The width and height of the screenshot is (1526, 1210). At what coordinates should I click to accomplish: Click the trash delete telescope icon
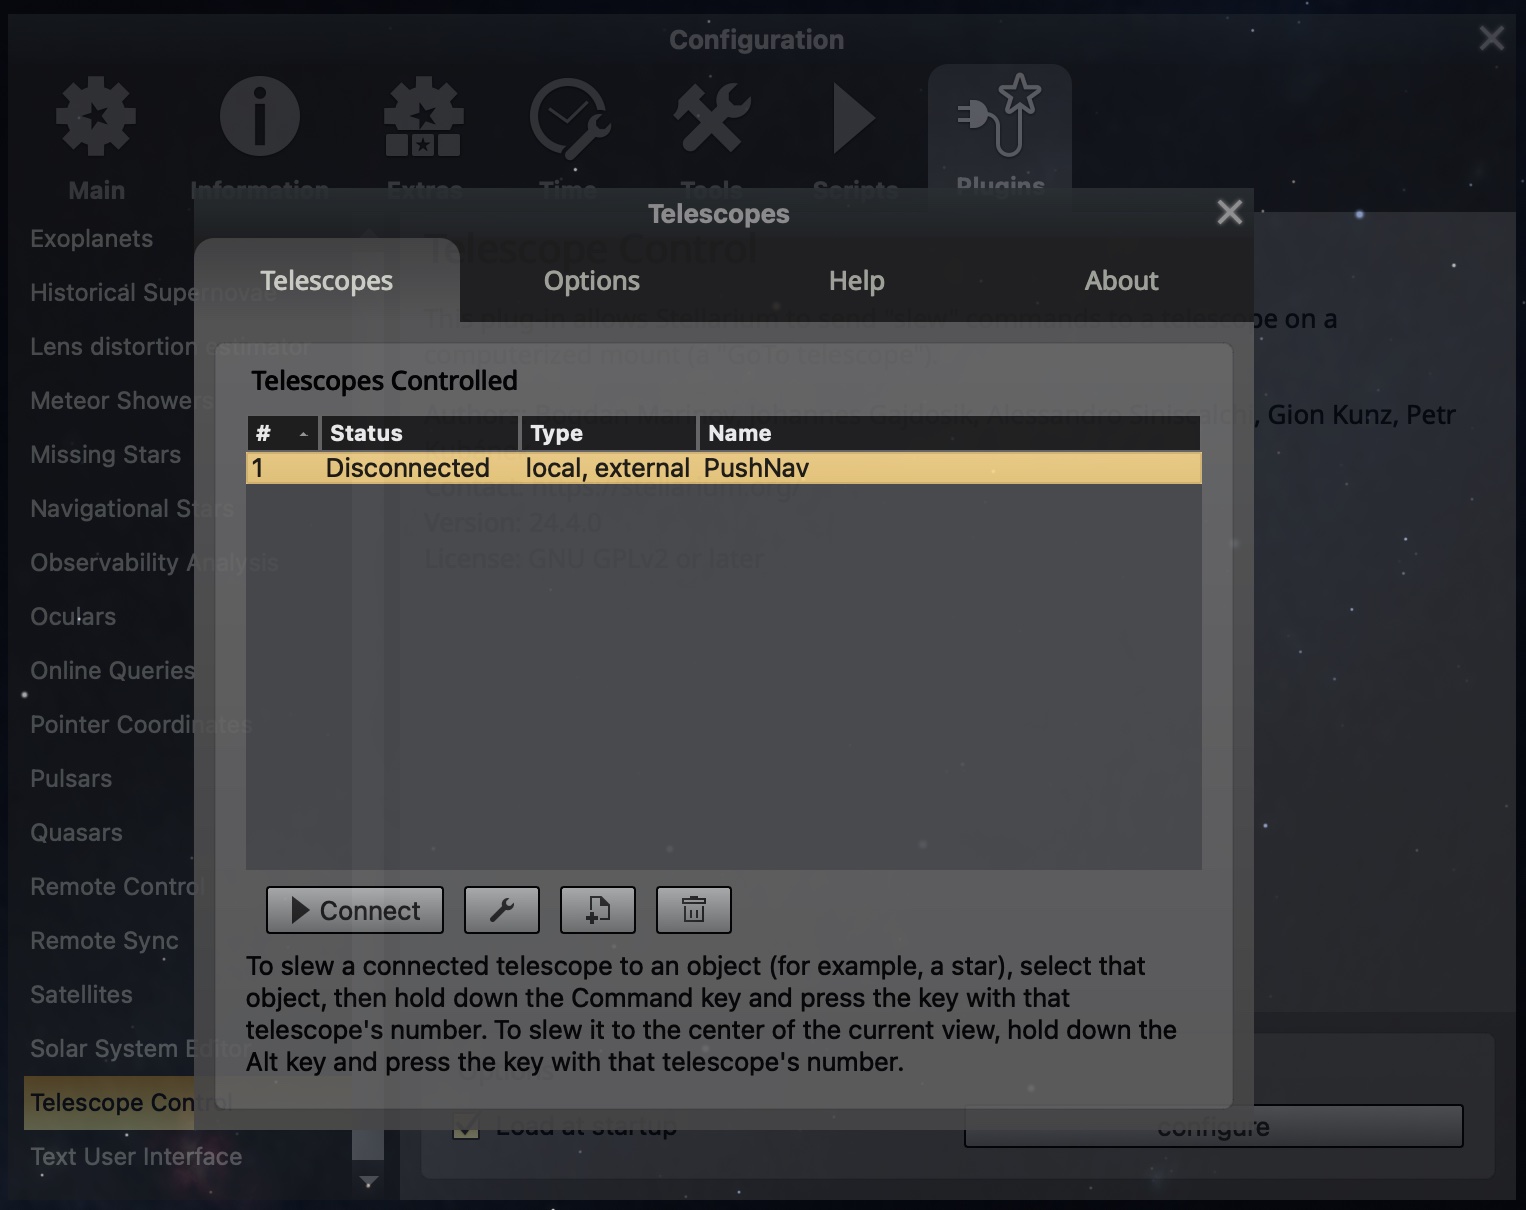(x=693, y=910)
